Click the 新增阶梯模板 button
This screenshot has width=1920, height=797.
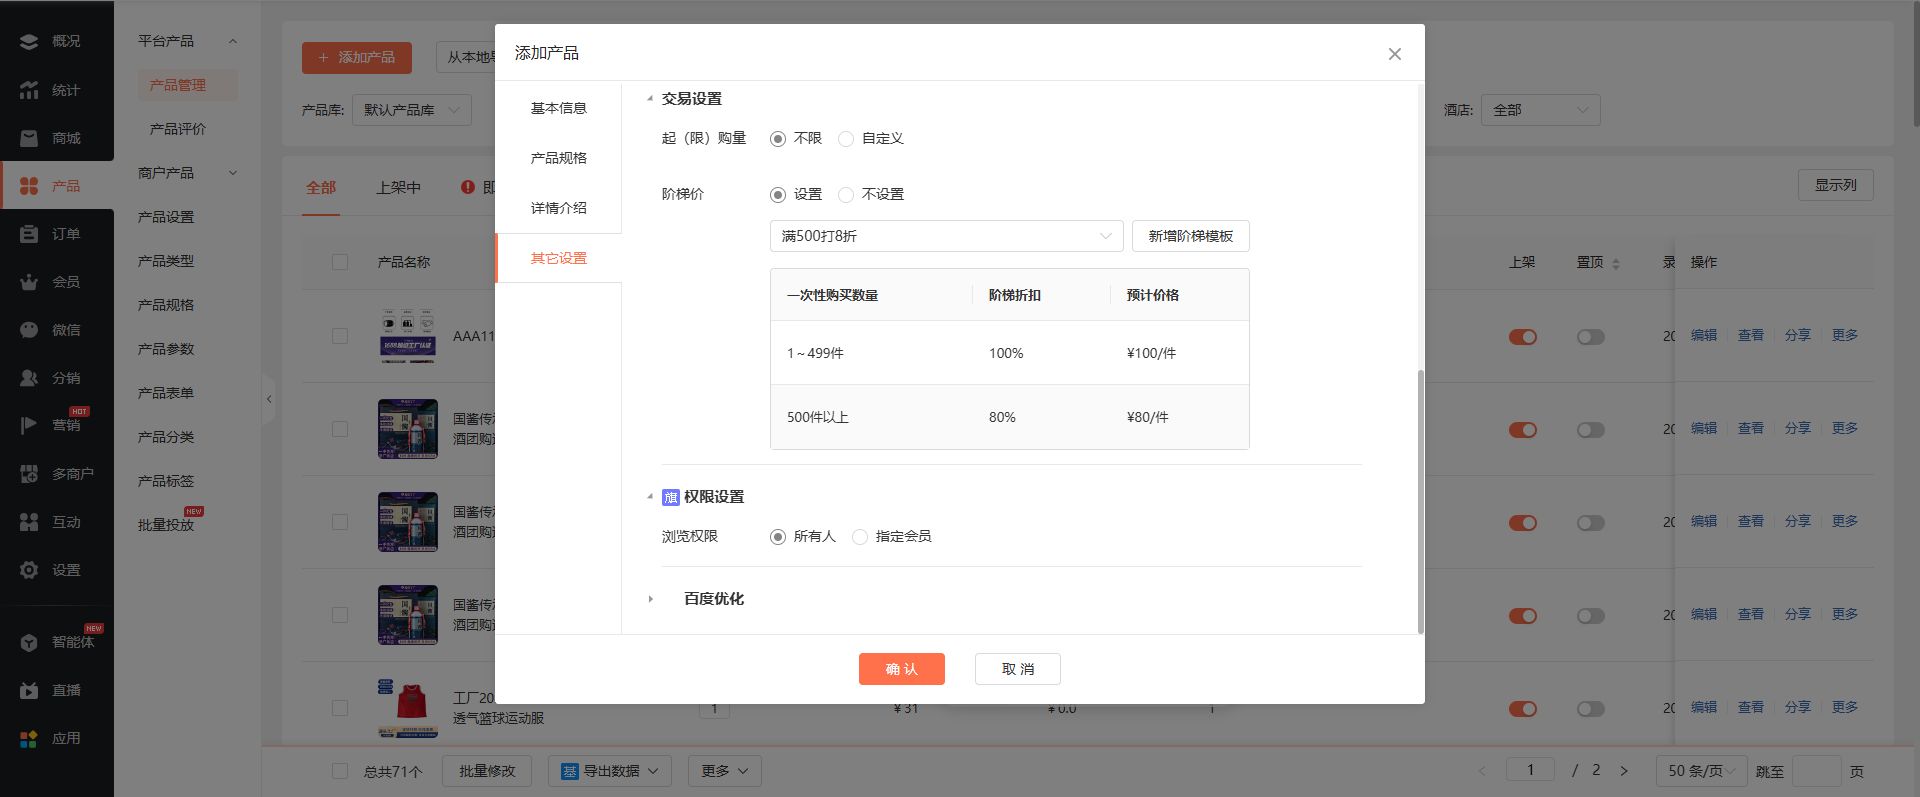coord(1190,236)
